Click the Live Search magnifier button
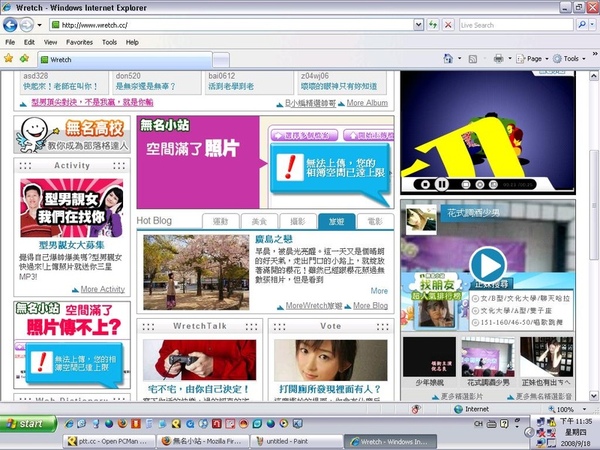The width and height of the screenshot is (600, 450). [x=582, y=25]
